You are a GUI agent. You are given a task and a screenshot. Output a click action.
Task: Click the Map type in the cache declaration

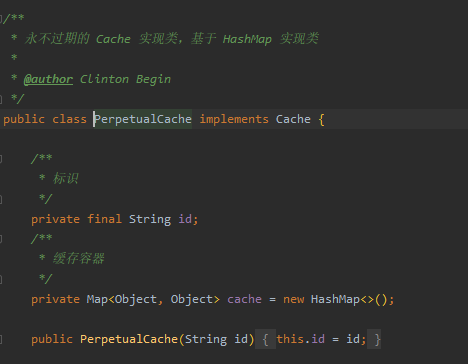(x=97, y=299)
